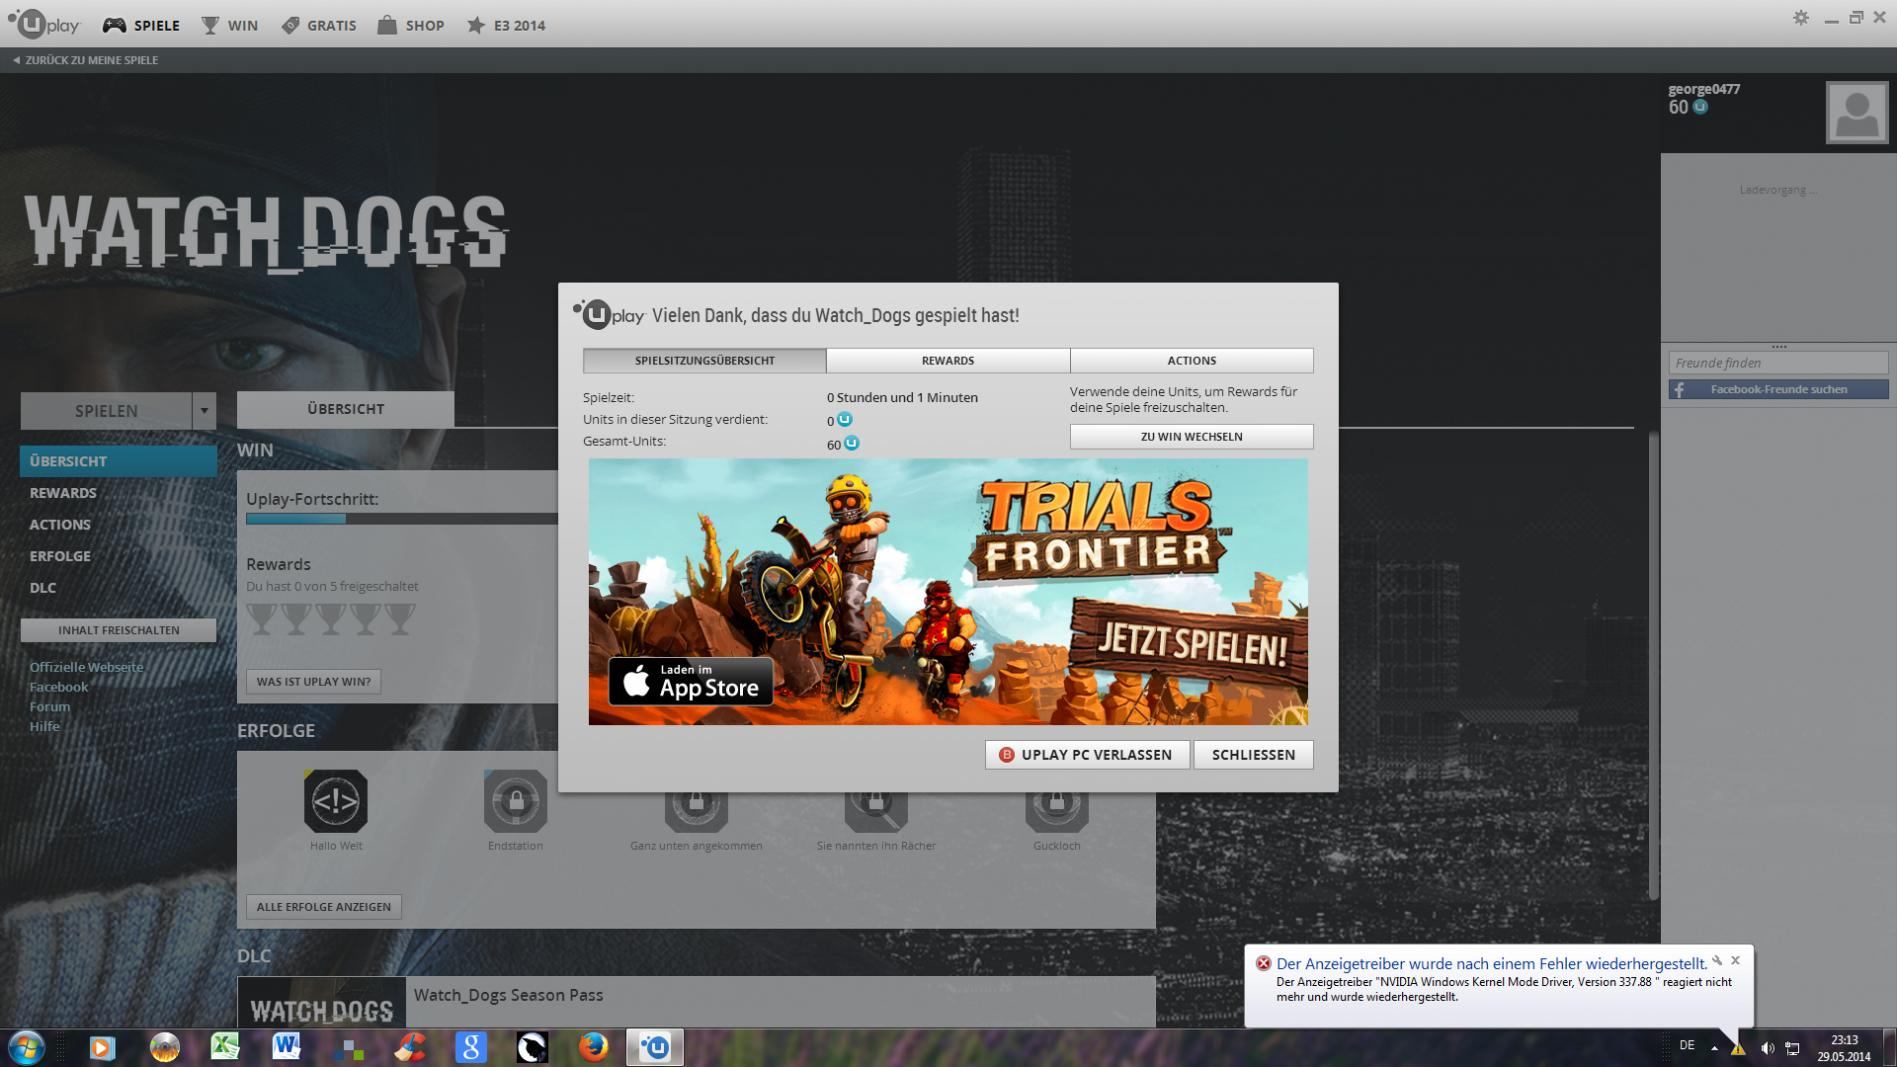The width and height of the screenshot is (1897, 1067).
Task: Click the Hallo Welt achievement icon
Action: [336, 801]
